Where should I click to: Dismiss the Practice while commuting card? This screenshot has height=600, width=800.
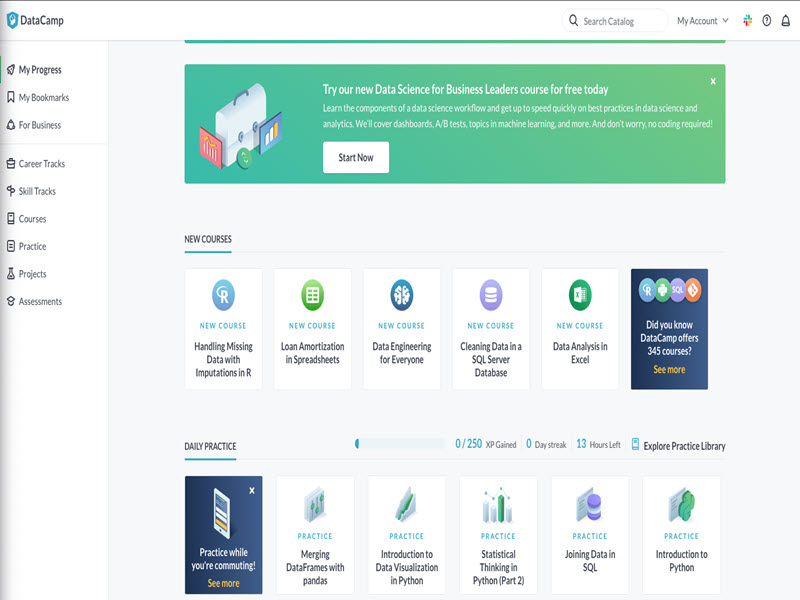point(252,490)
